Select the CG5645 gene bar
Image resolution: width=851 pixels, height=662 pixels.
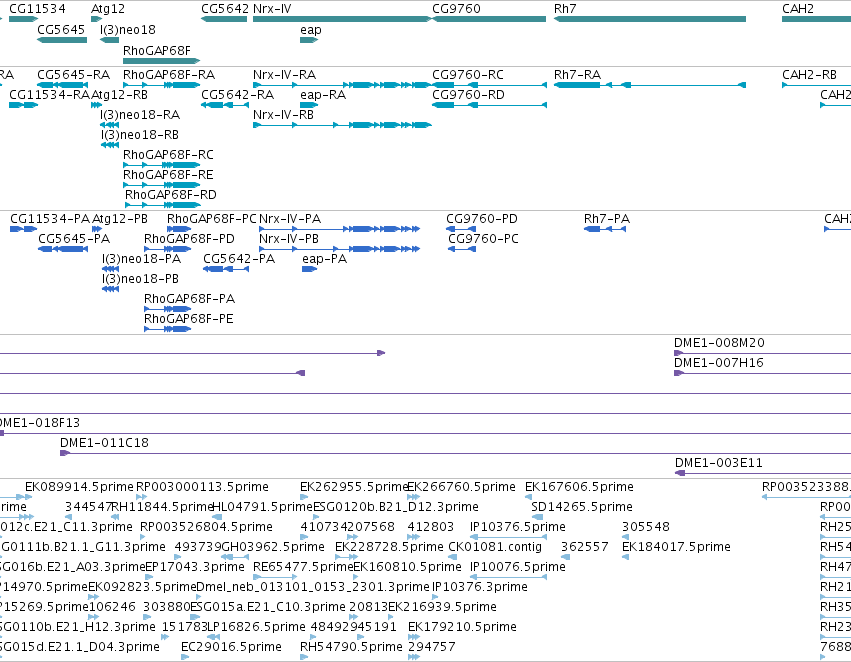point(62,40)
